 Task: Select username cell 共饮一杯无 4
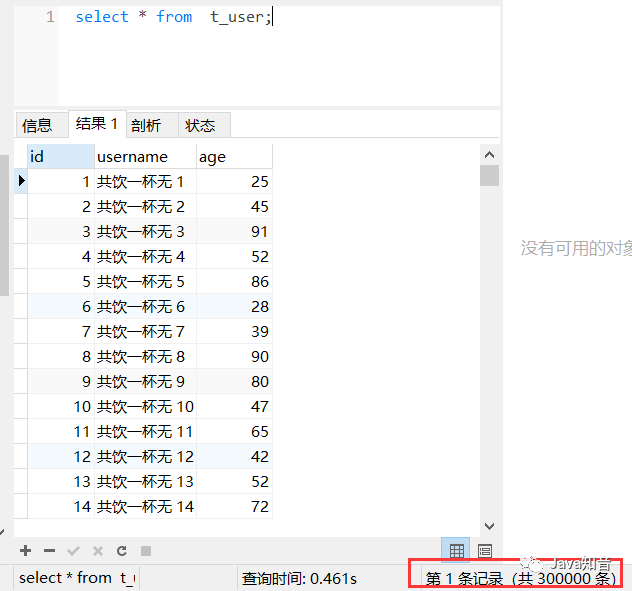146,256
